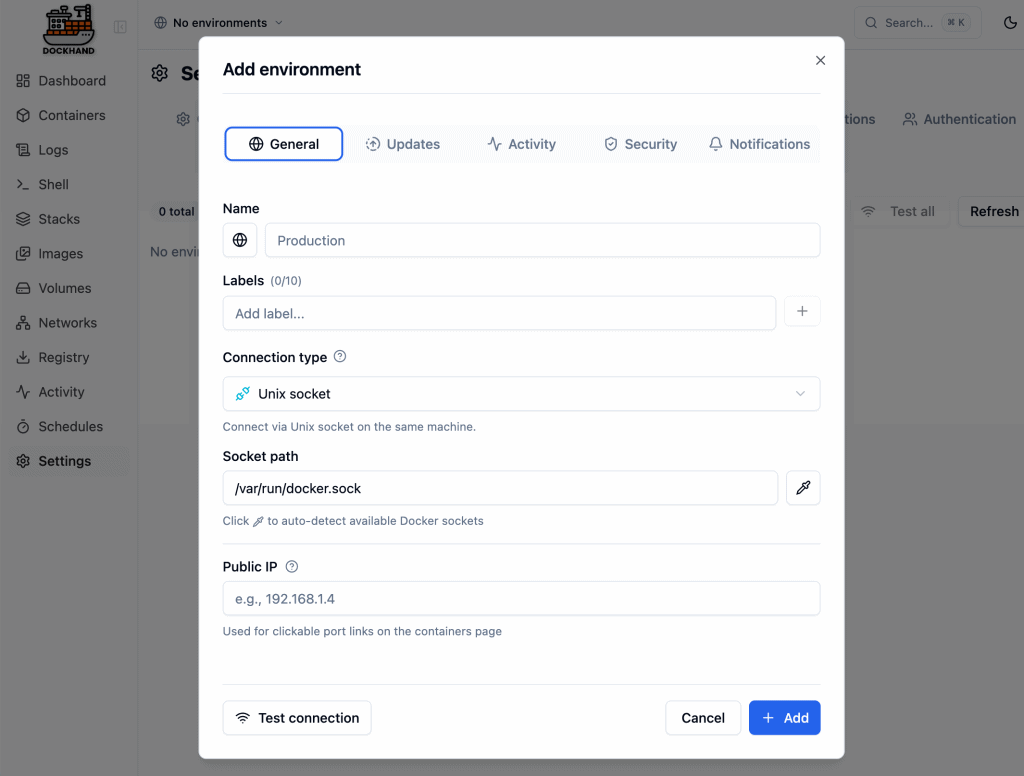Collapse the sidebar panel icon
1024x776 pixels.
120,27
